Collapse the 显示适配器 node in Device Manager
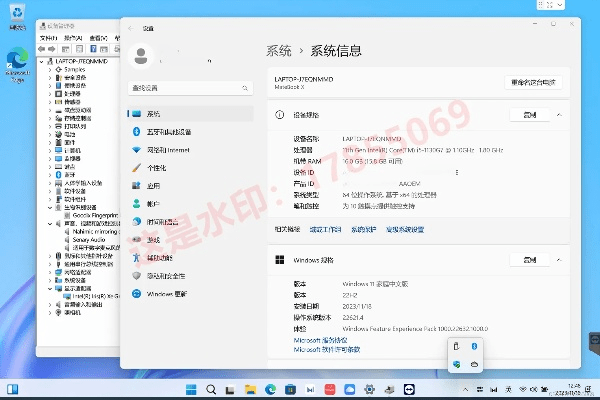Viewport: 600px width, 400px height. click(50, 288)
